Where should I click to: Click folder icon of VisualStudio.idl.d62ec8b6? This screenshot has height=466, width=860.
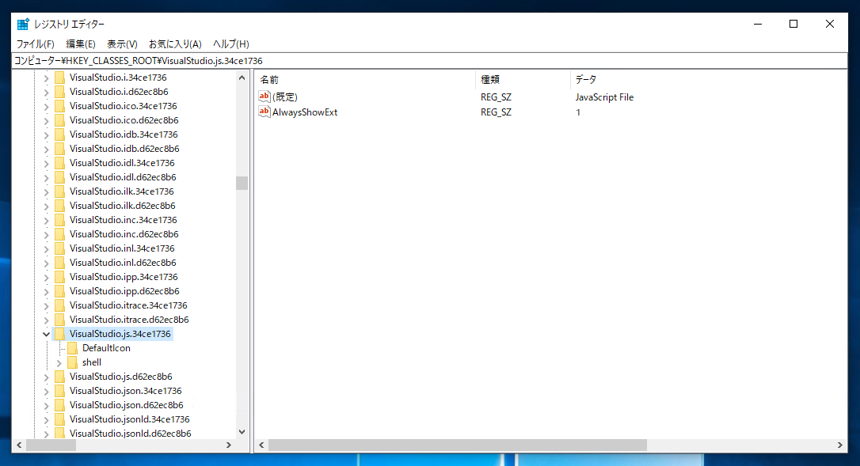click(60, 177)
